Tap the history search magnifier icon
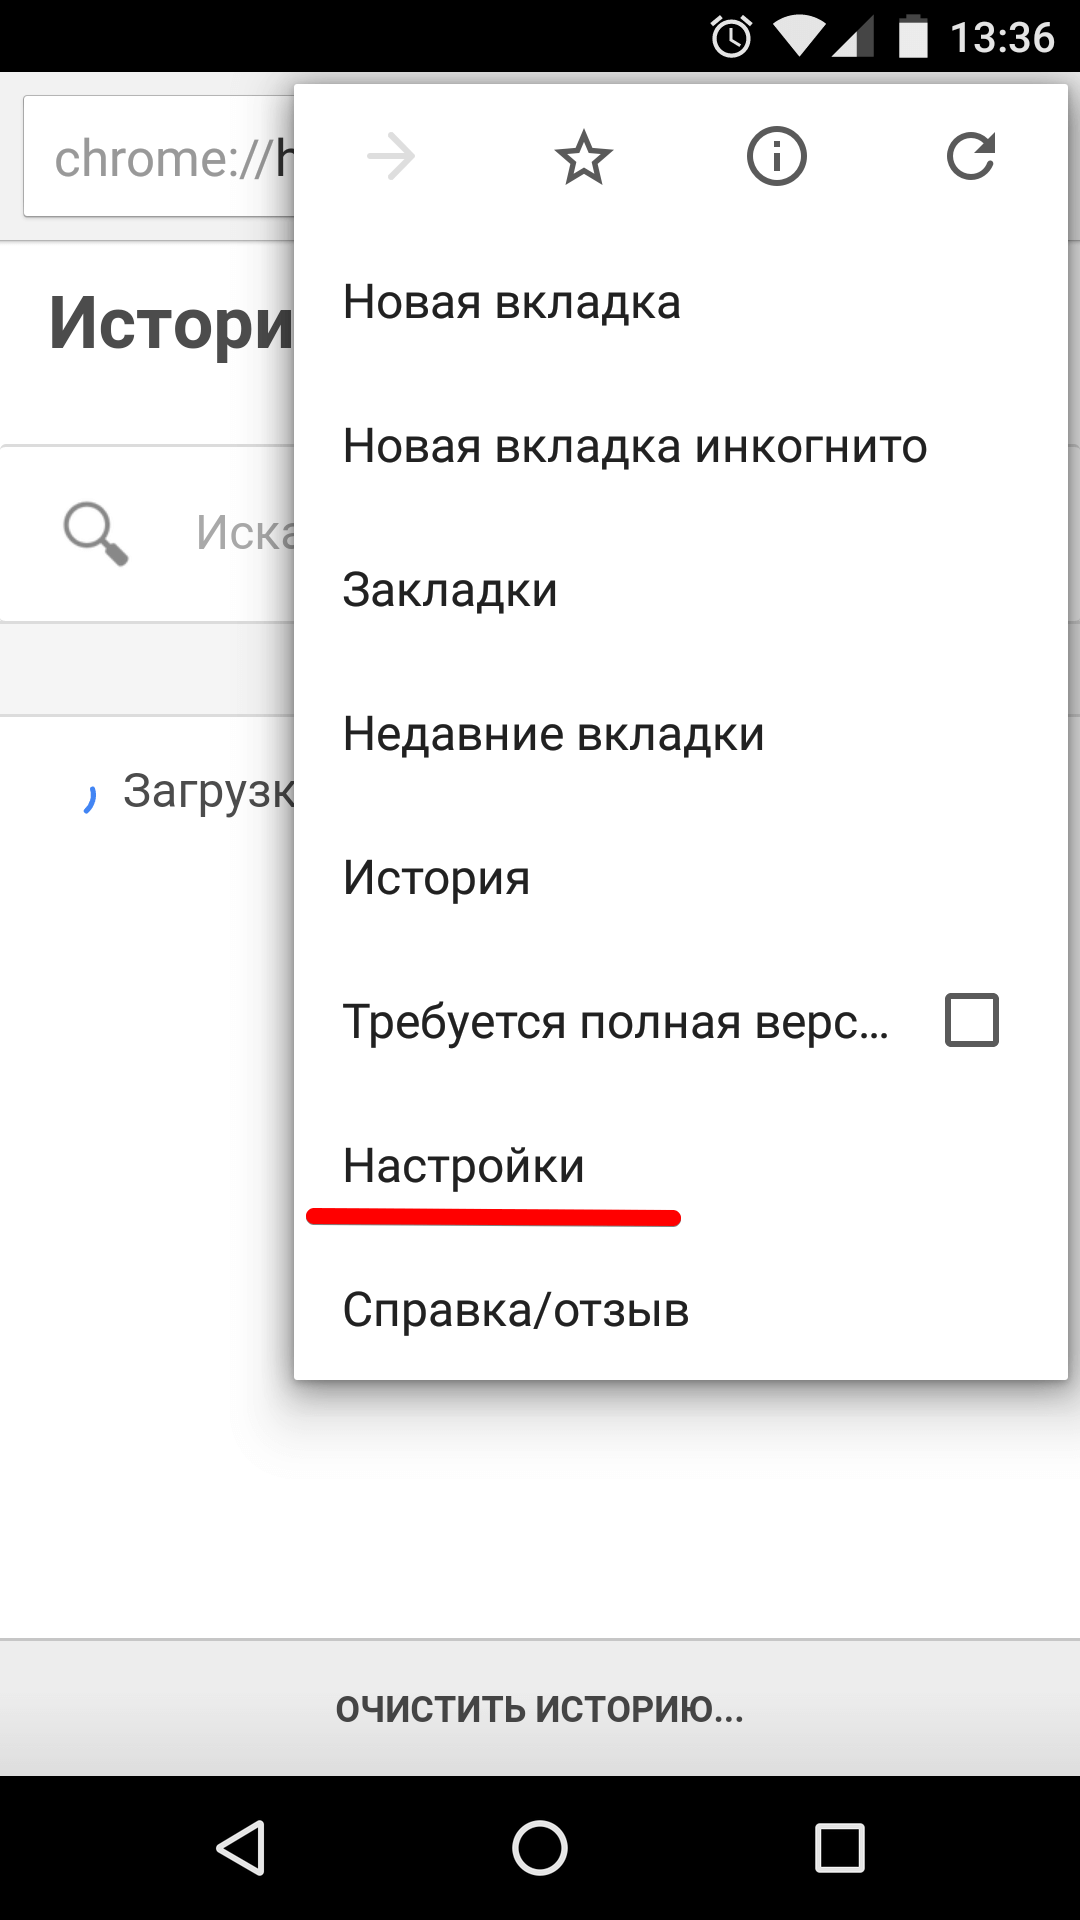The height and width of the screenshot is (1920, 1080). click(95, 533)
